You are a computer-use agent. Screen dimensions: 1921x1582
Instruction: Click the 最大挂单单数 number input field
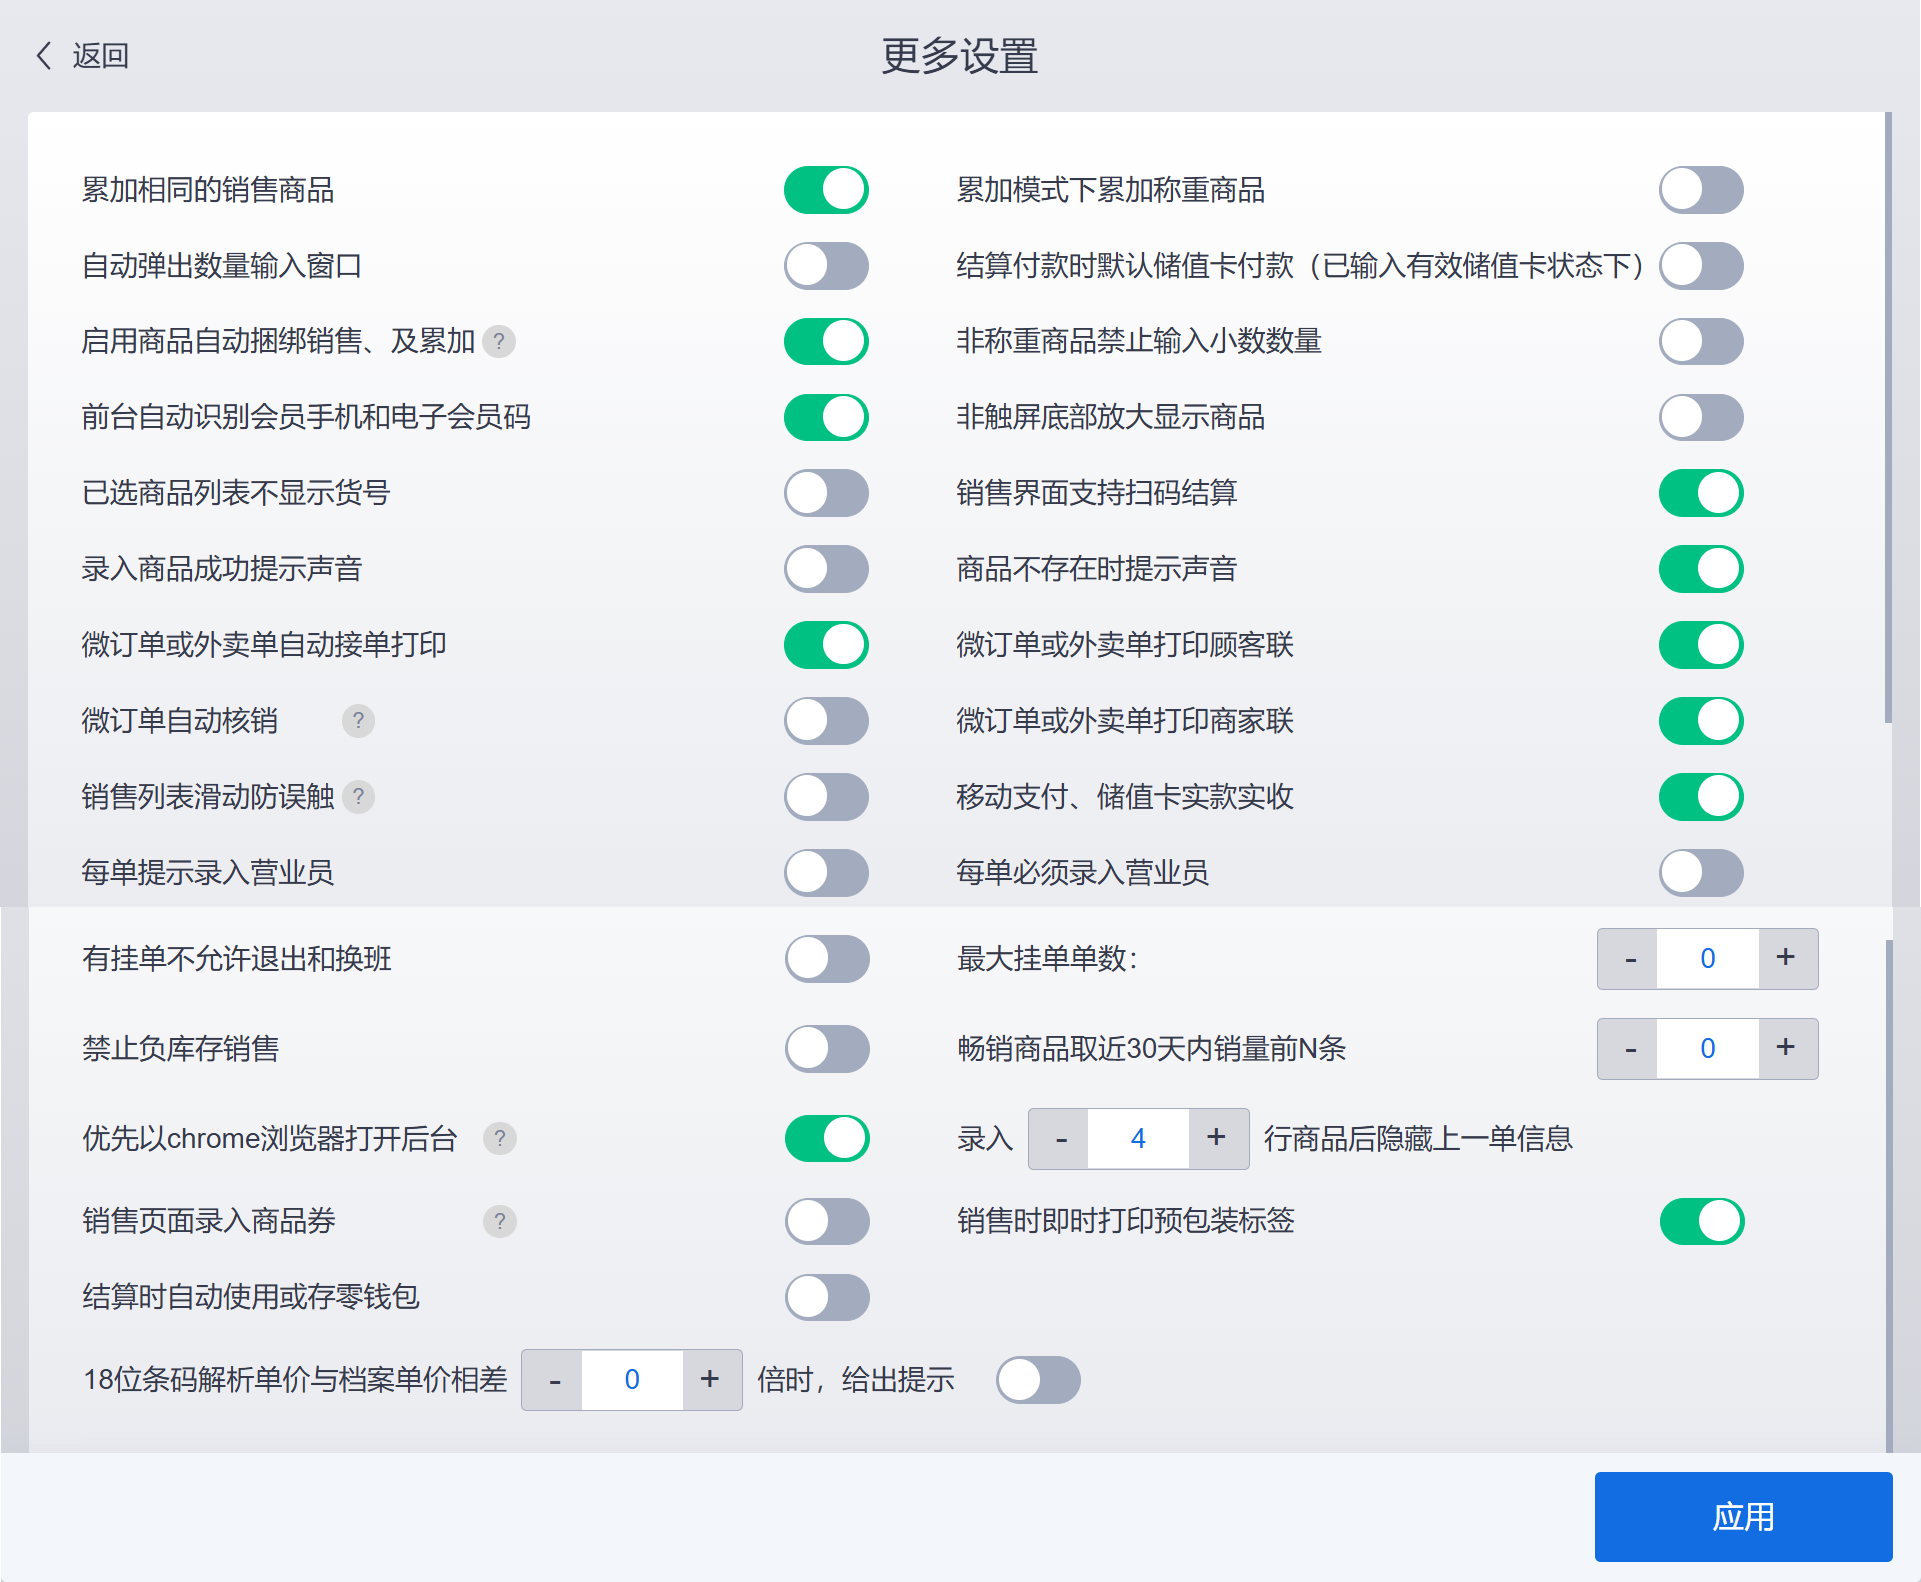pyautogui.click(x=1707, y=958)
